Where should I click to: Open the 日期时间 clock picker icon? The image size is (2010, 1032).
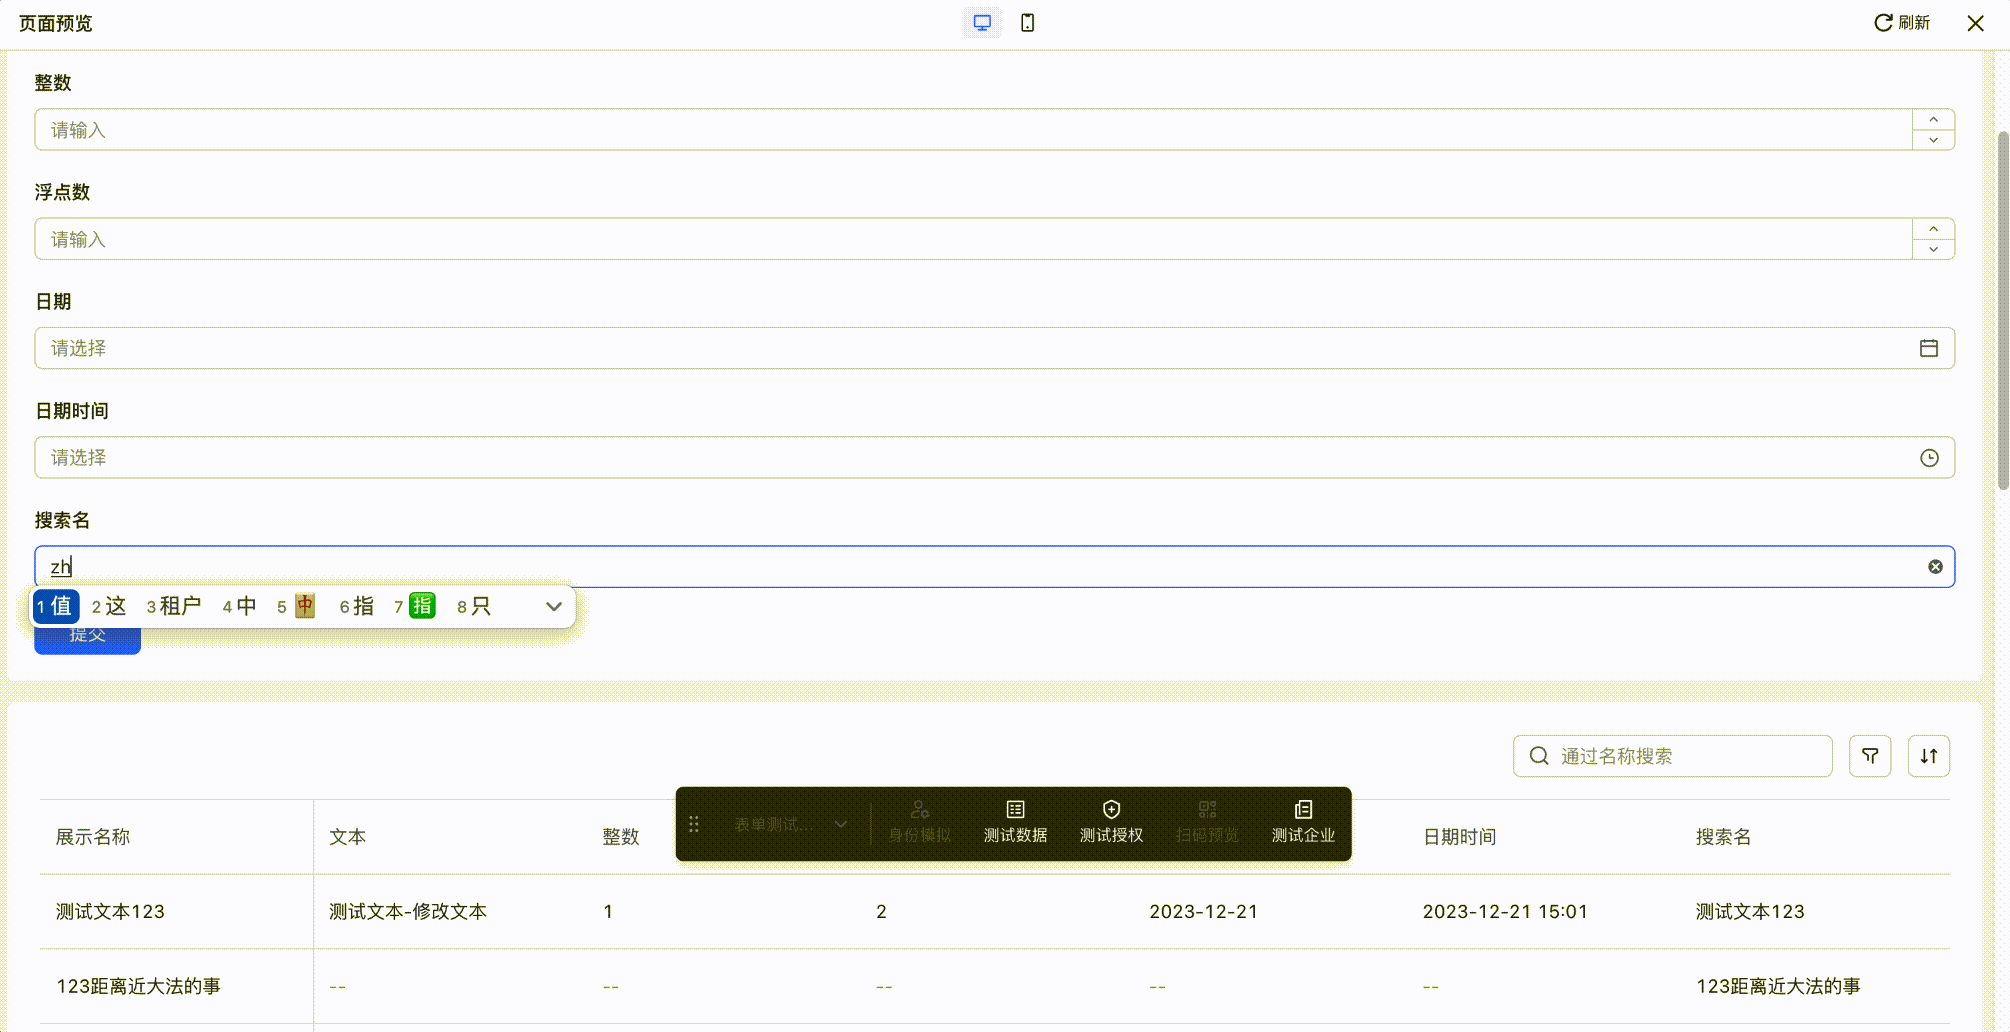point(1928,458)
